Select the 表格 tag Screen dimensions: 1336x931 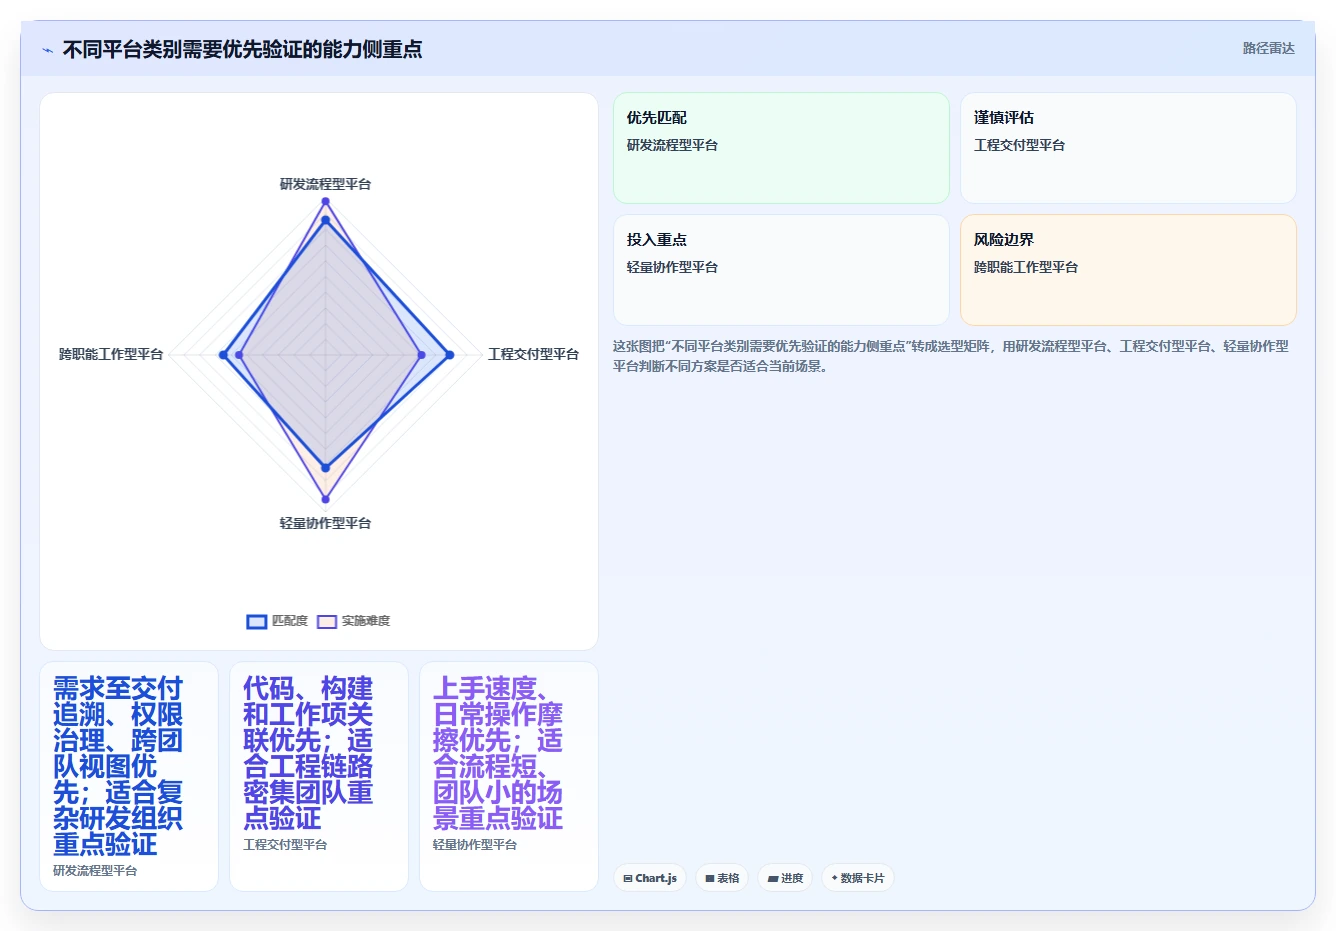tap(722, 878)
